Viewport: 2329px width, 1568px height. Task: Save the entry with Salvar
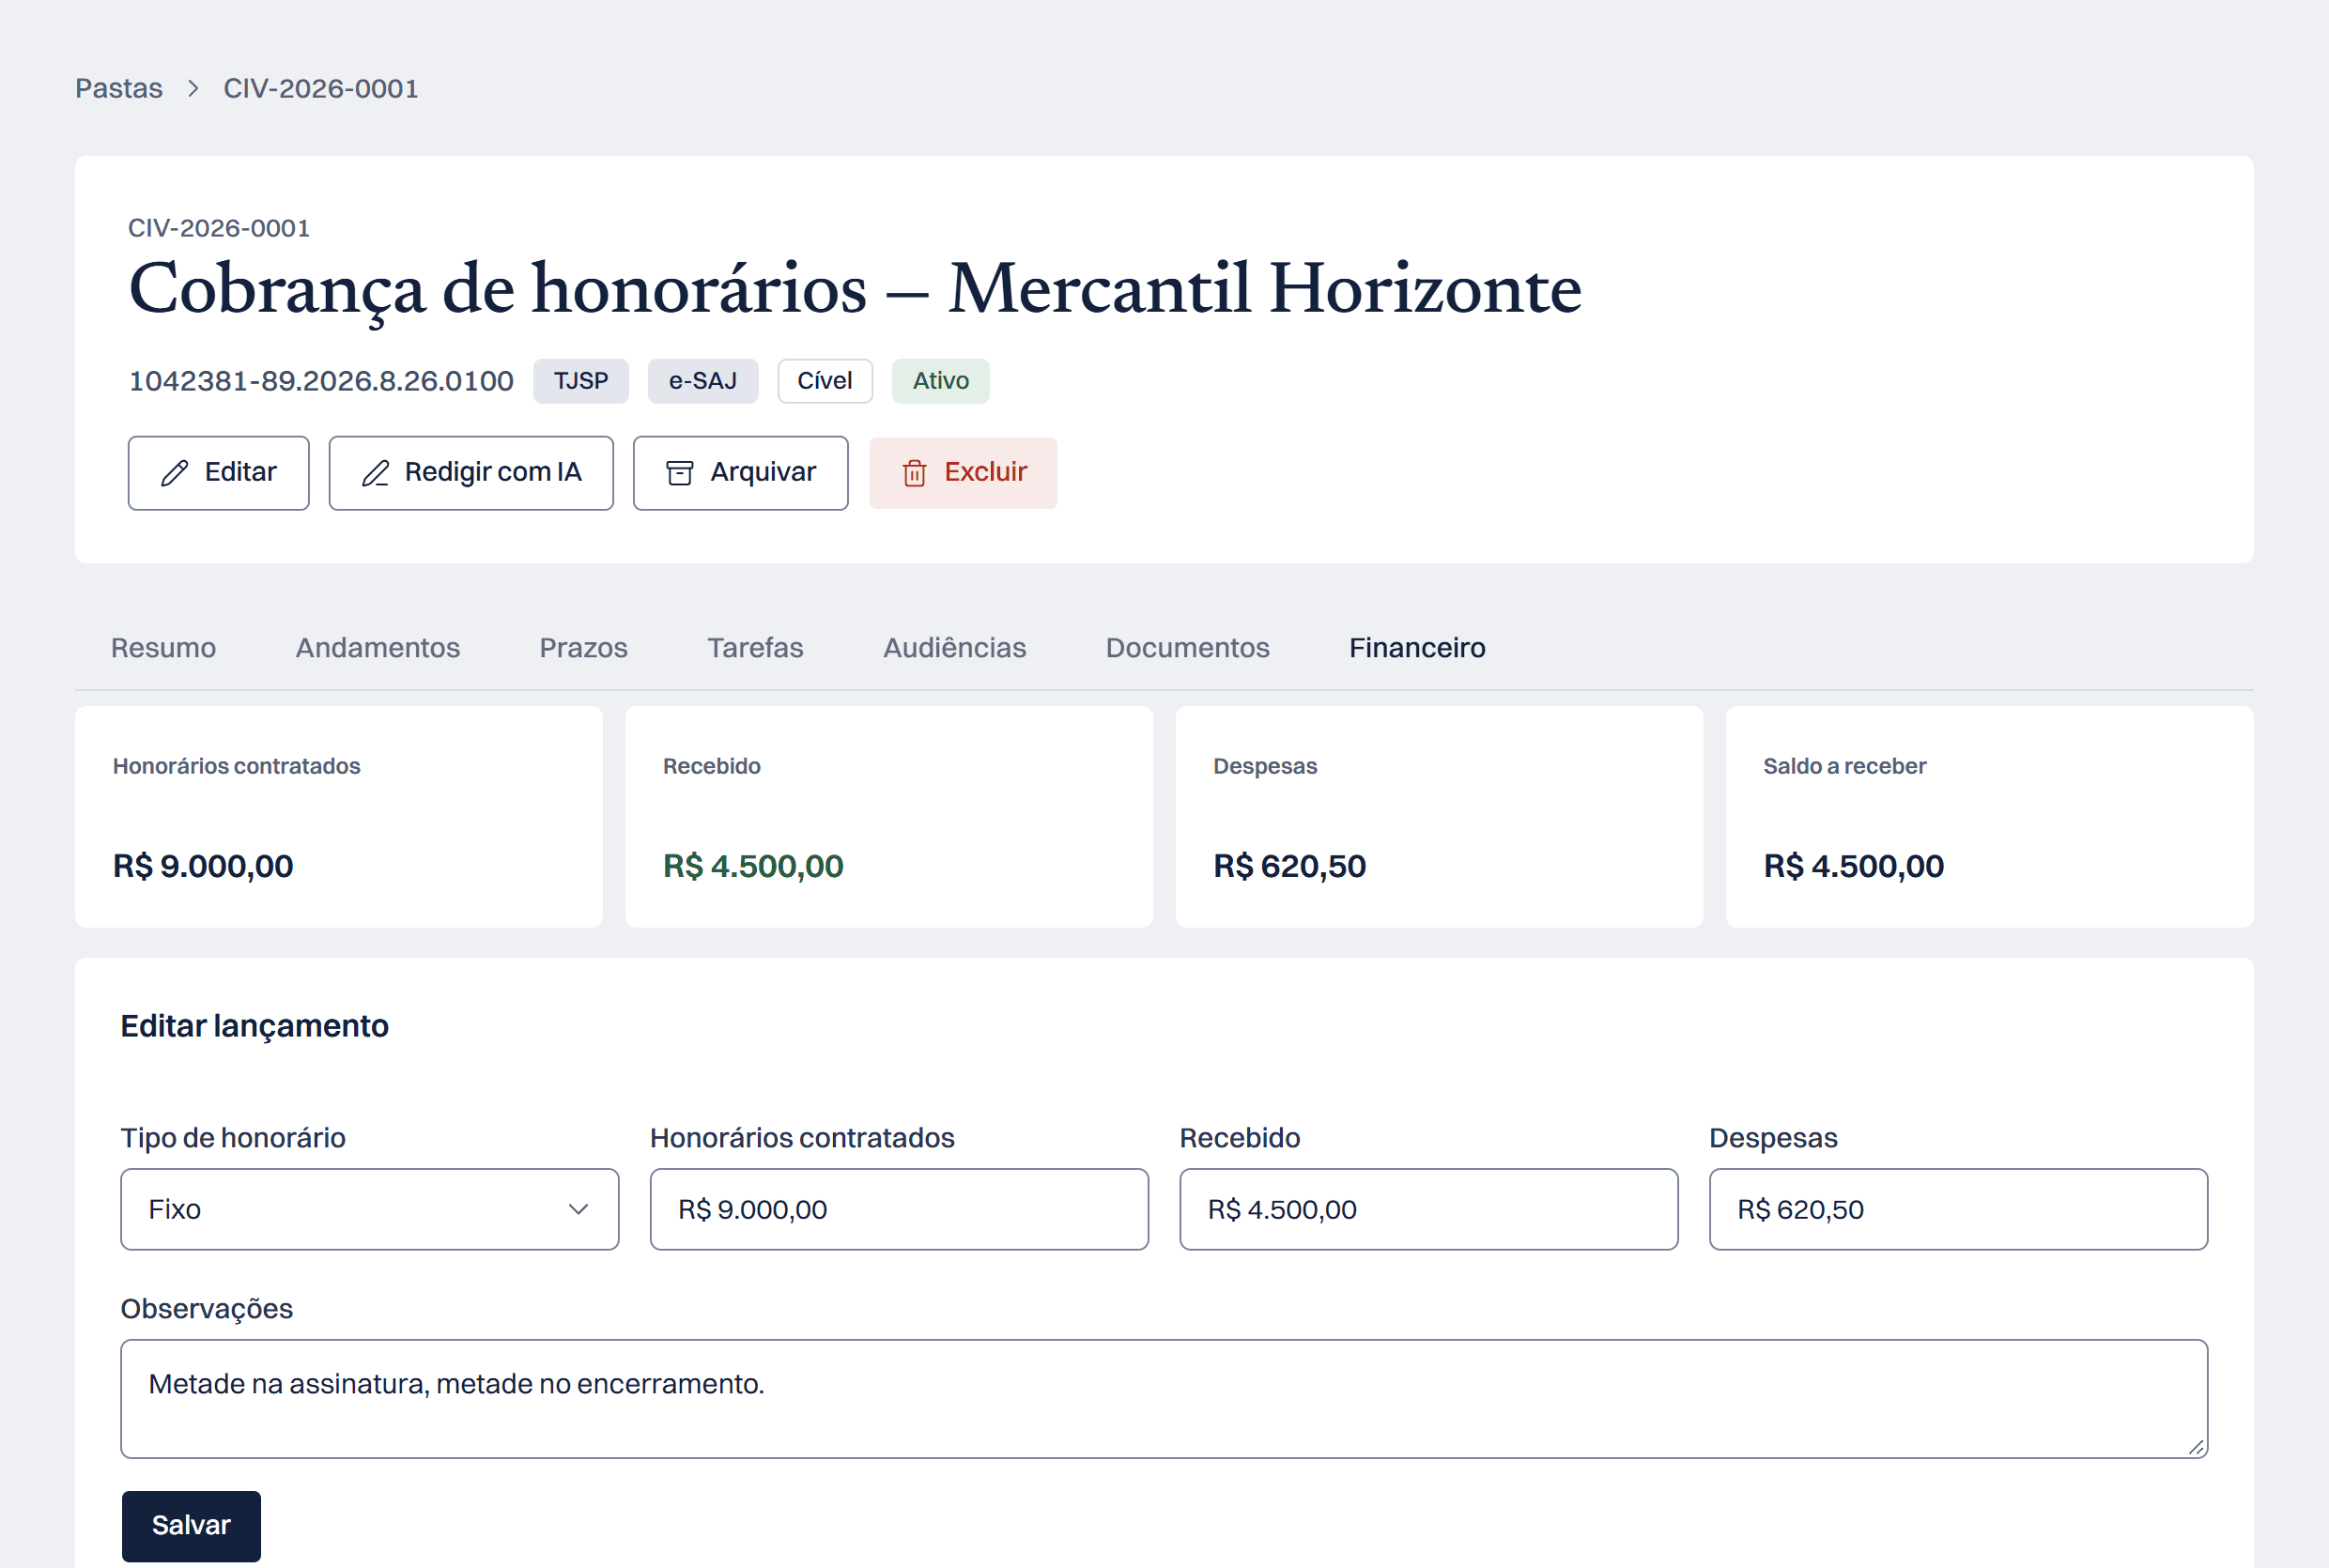tap(191, 1526)
